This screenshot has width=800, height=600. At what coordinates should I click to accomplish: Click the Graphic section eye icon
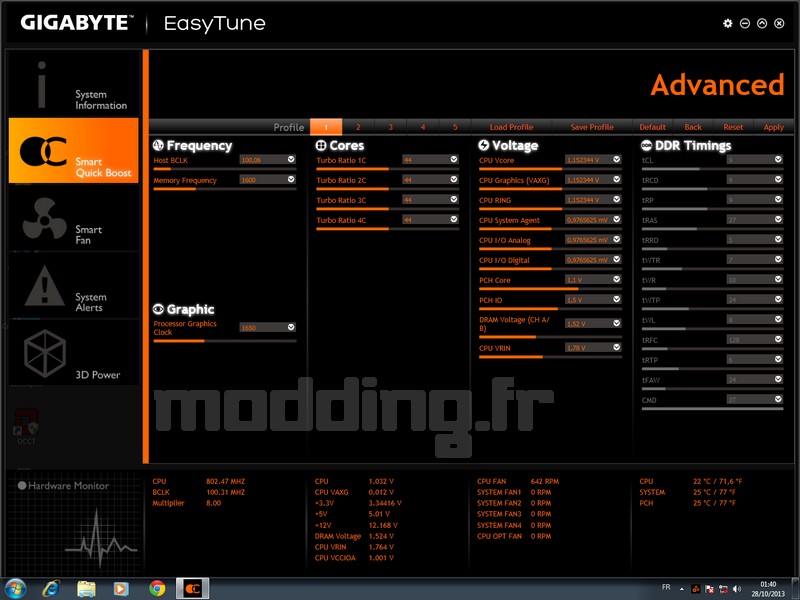click(158, 309)
